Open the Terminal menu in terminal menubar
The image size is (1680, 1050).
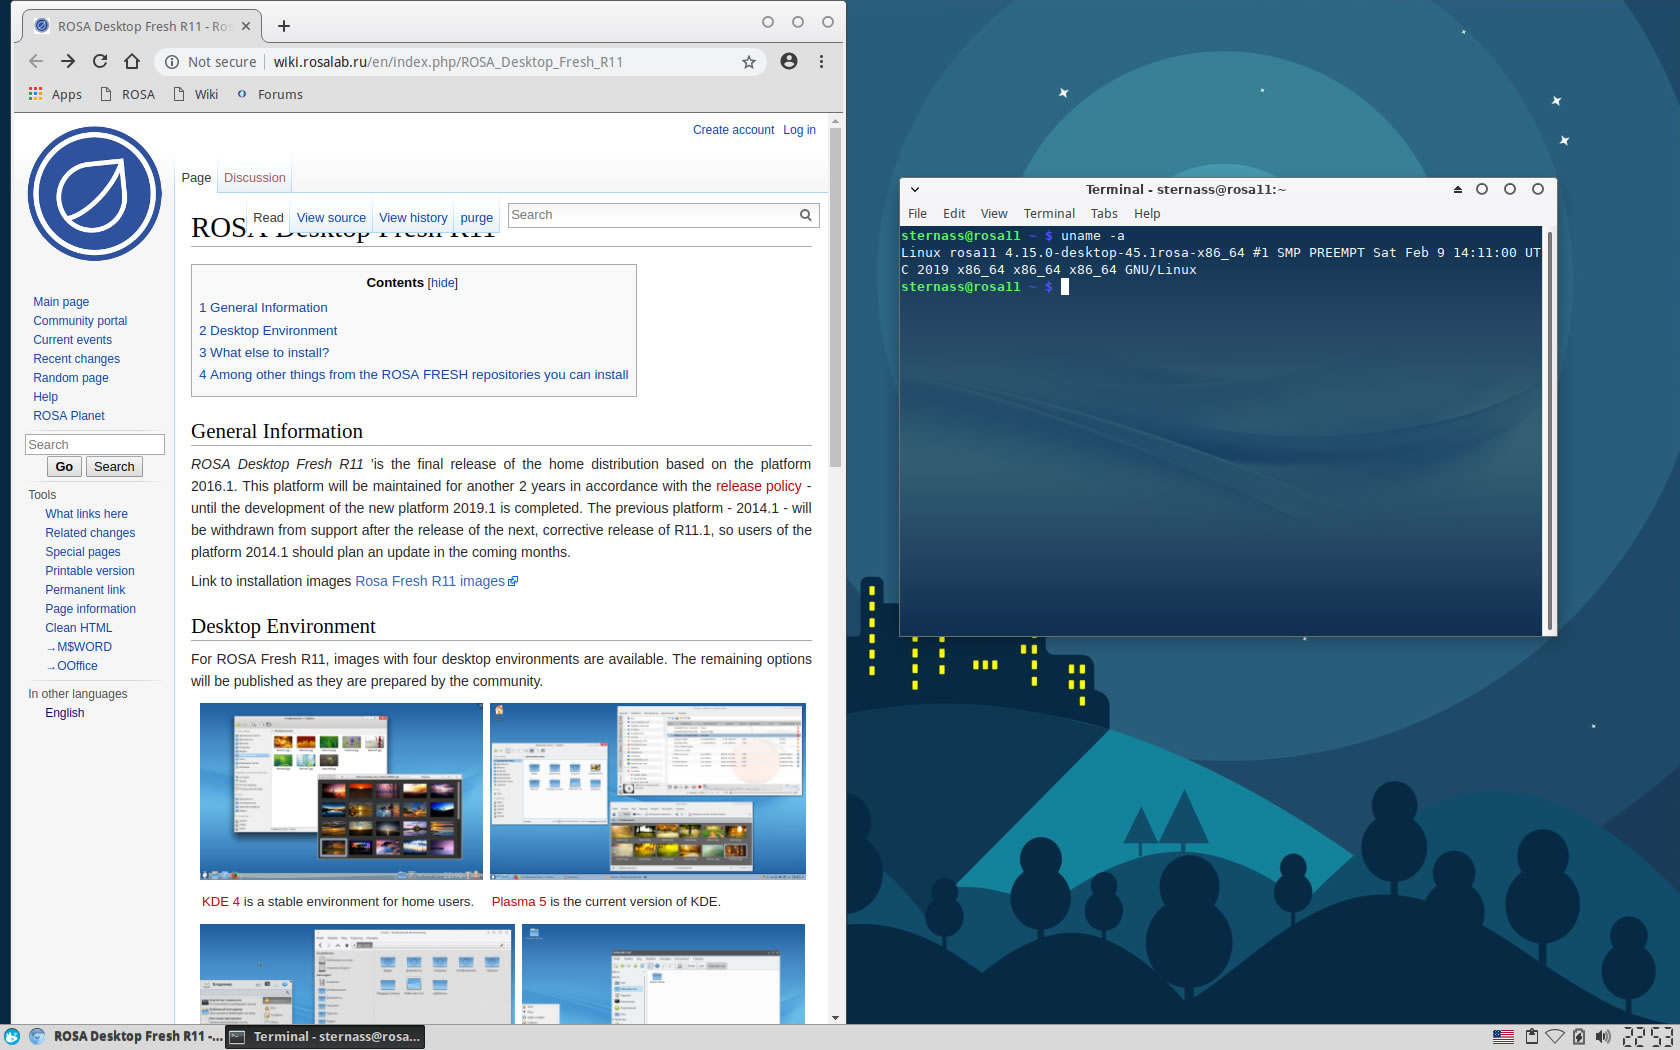point(1049,214)
